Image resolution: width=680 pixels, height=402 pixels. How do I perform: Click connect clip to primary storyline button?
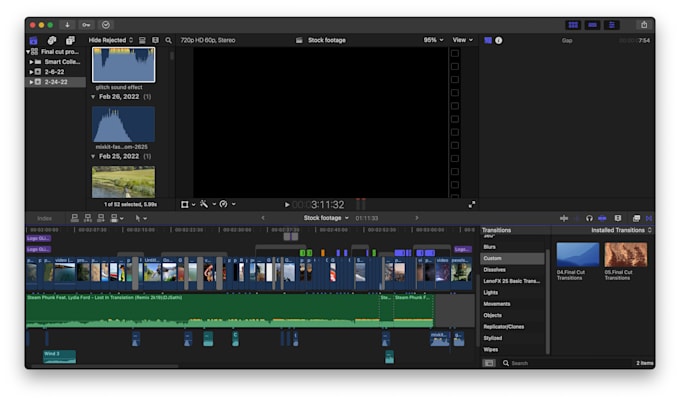[x=75, y=218]
